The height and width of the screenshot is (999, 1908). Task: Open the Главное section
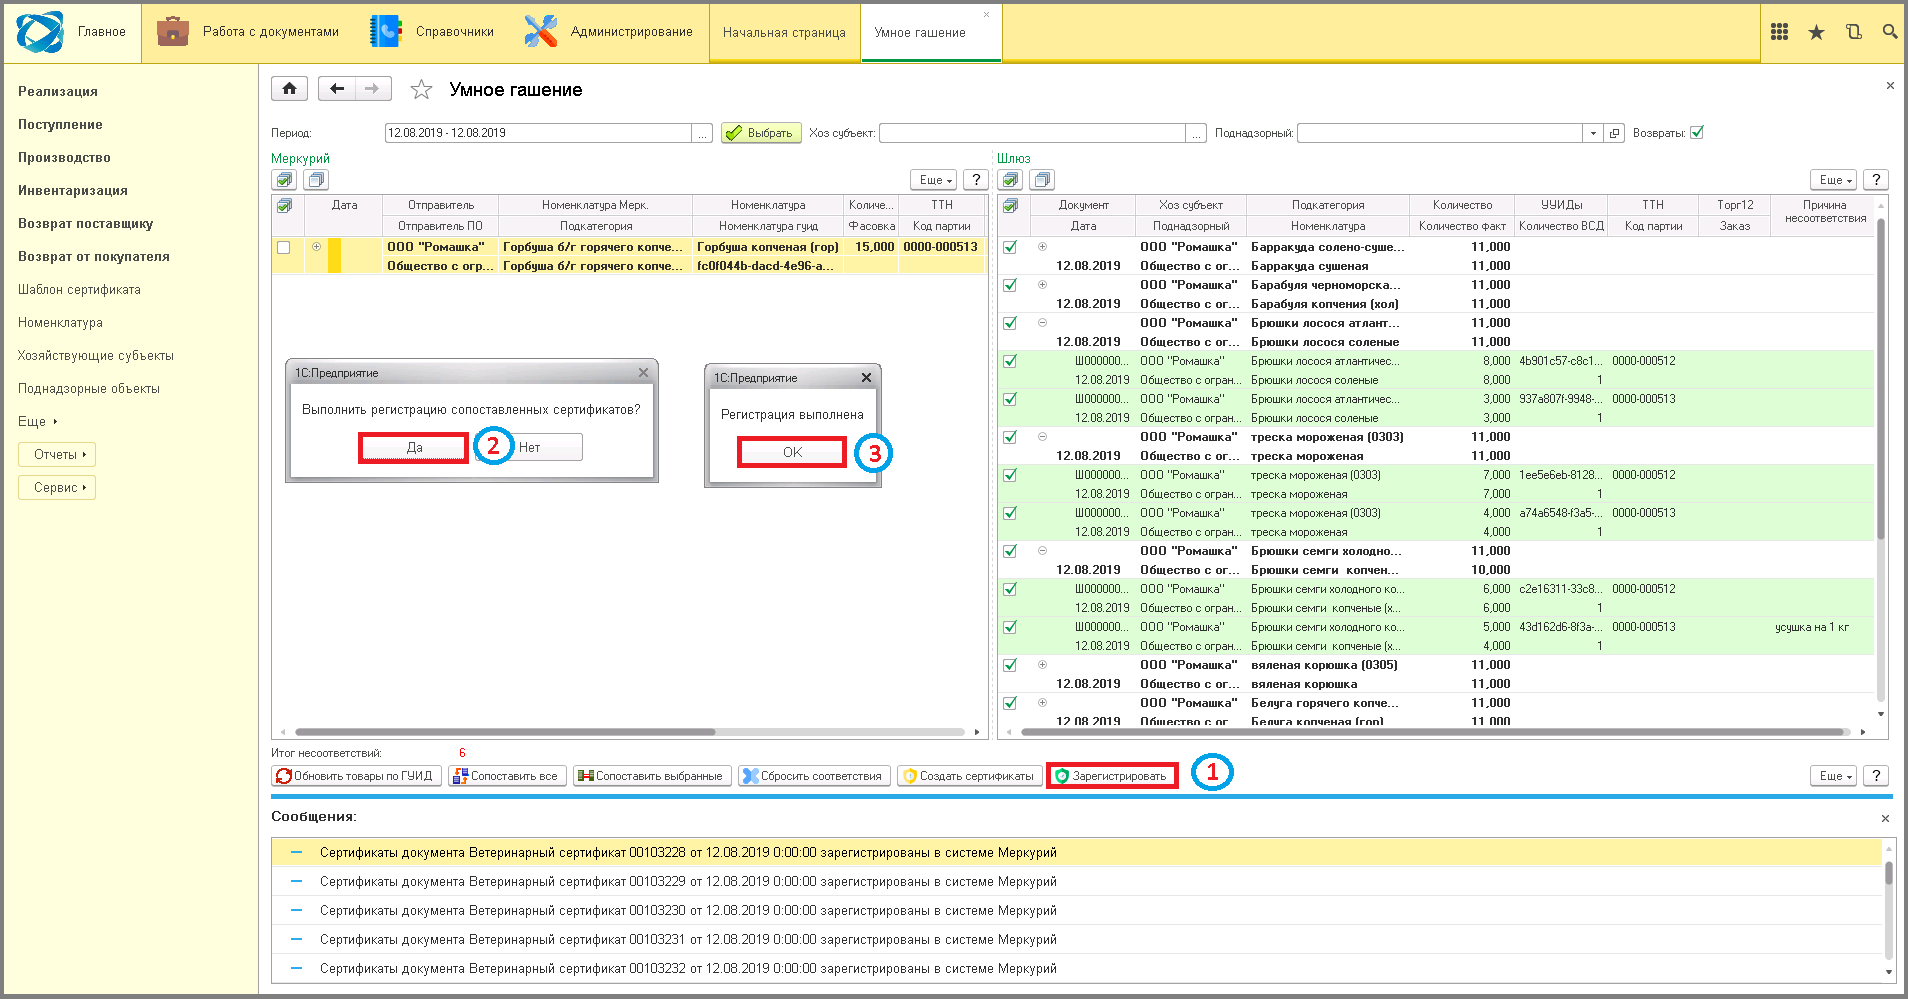[x=102, y=32]
